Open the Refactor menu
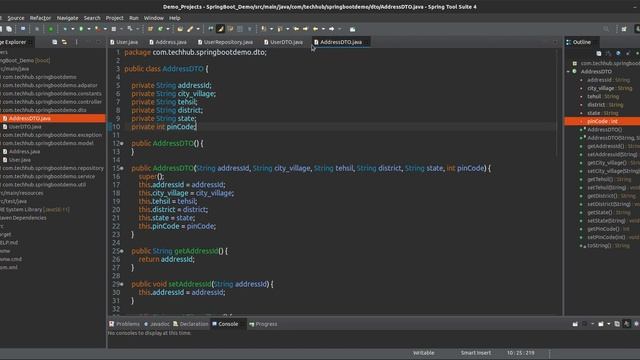Viewport: 640px width, 360px height. (x=40, y=18)
